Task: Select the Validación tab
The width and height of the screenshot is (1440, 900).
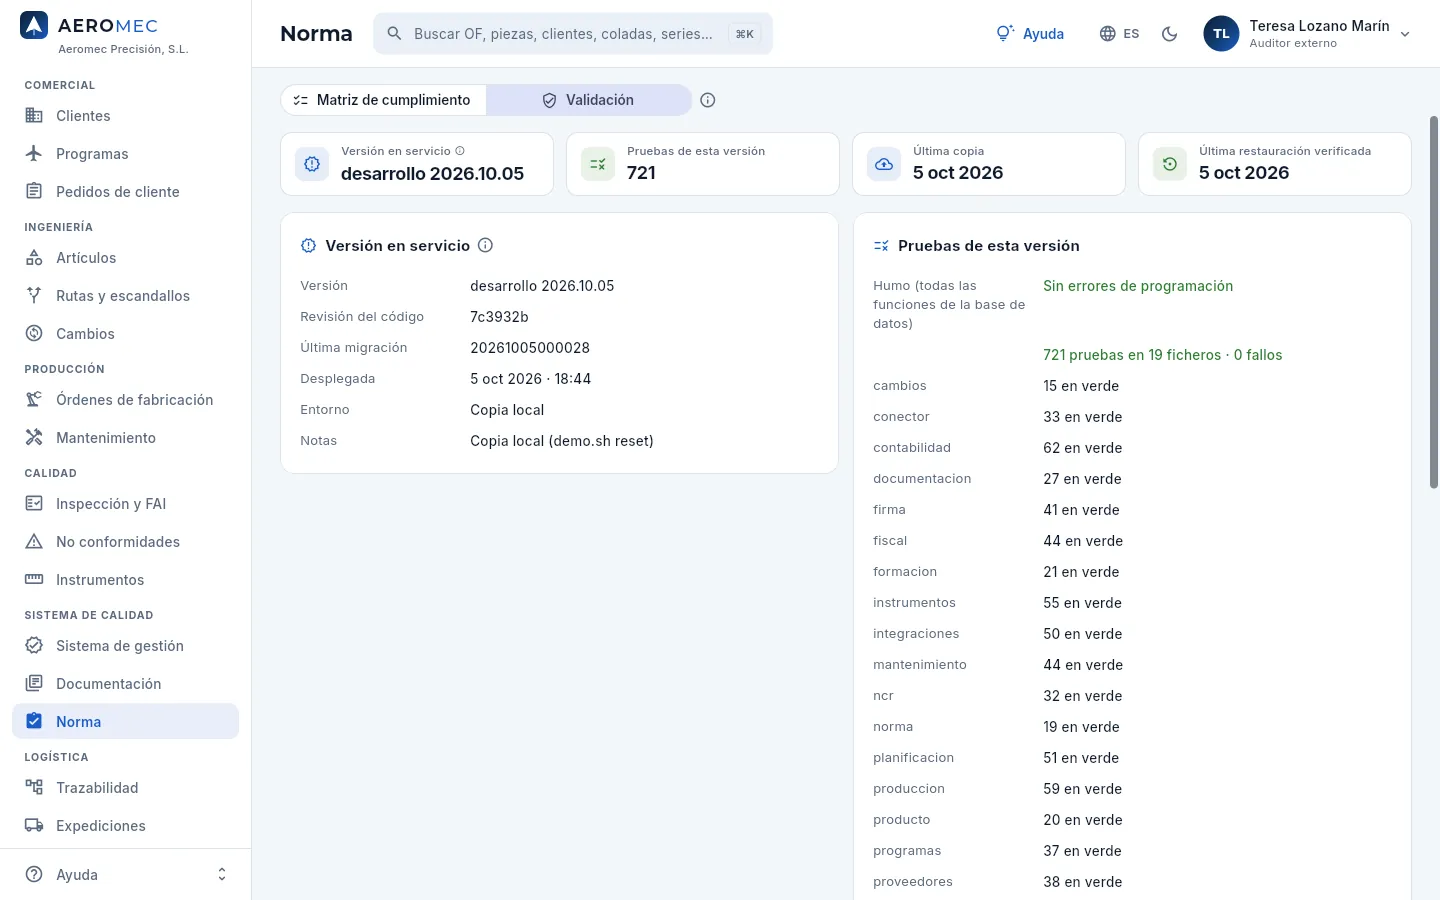Action: [588, 100]
